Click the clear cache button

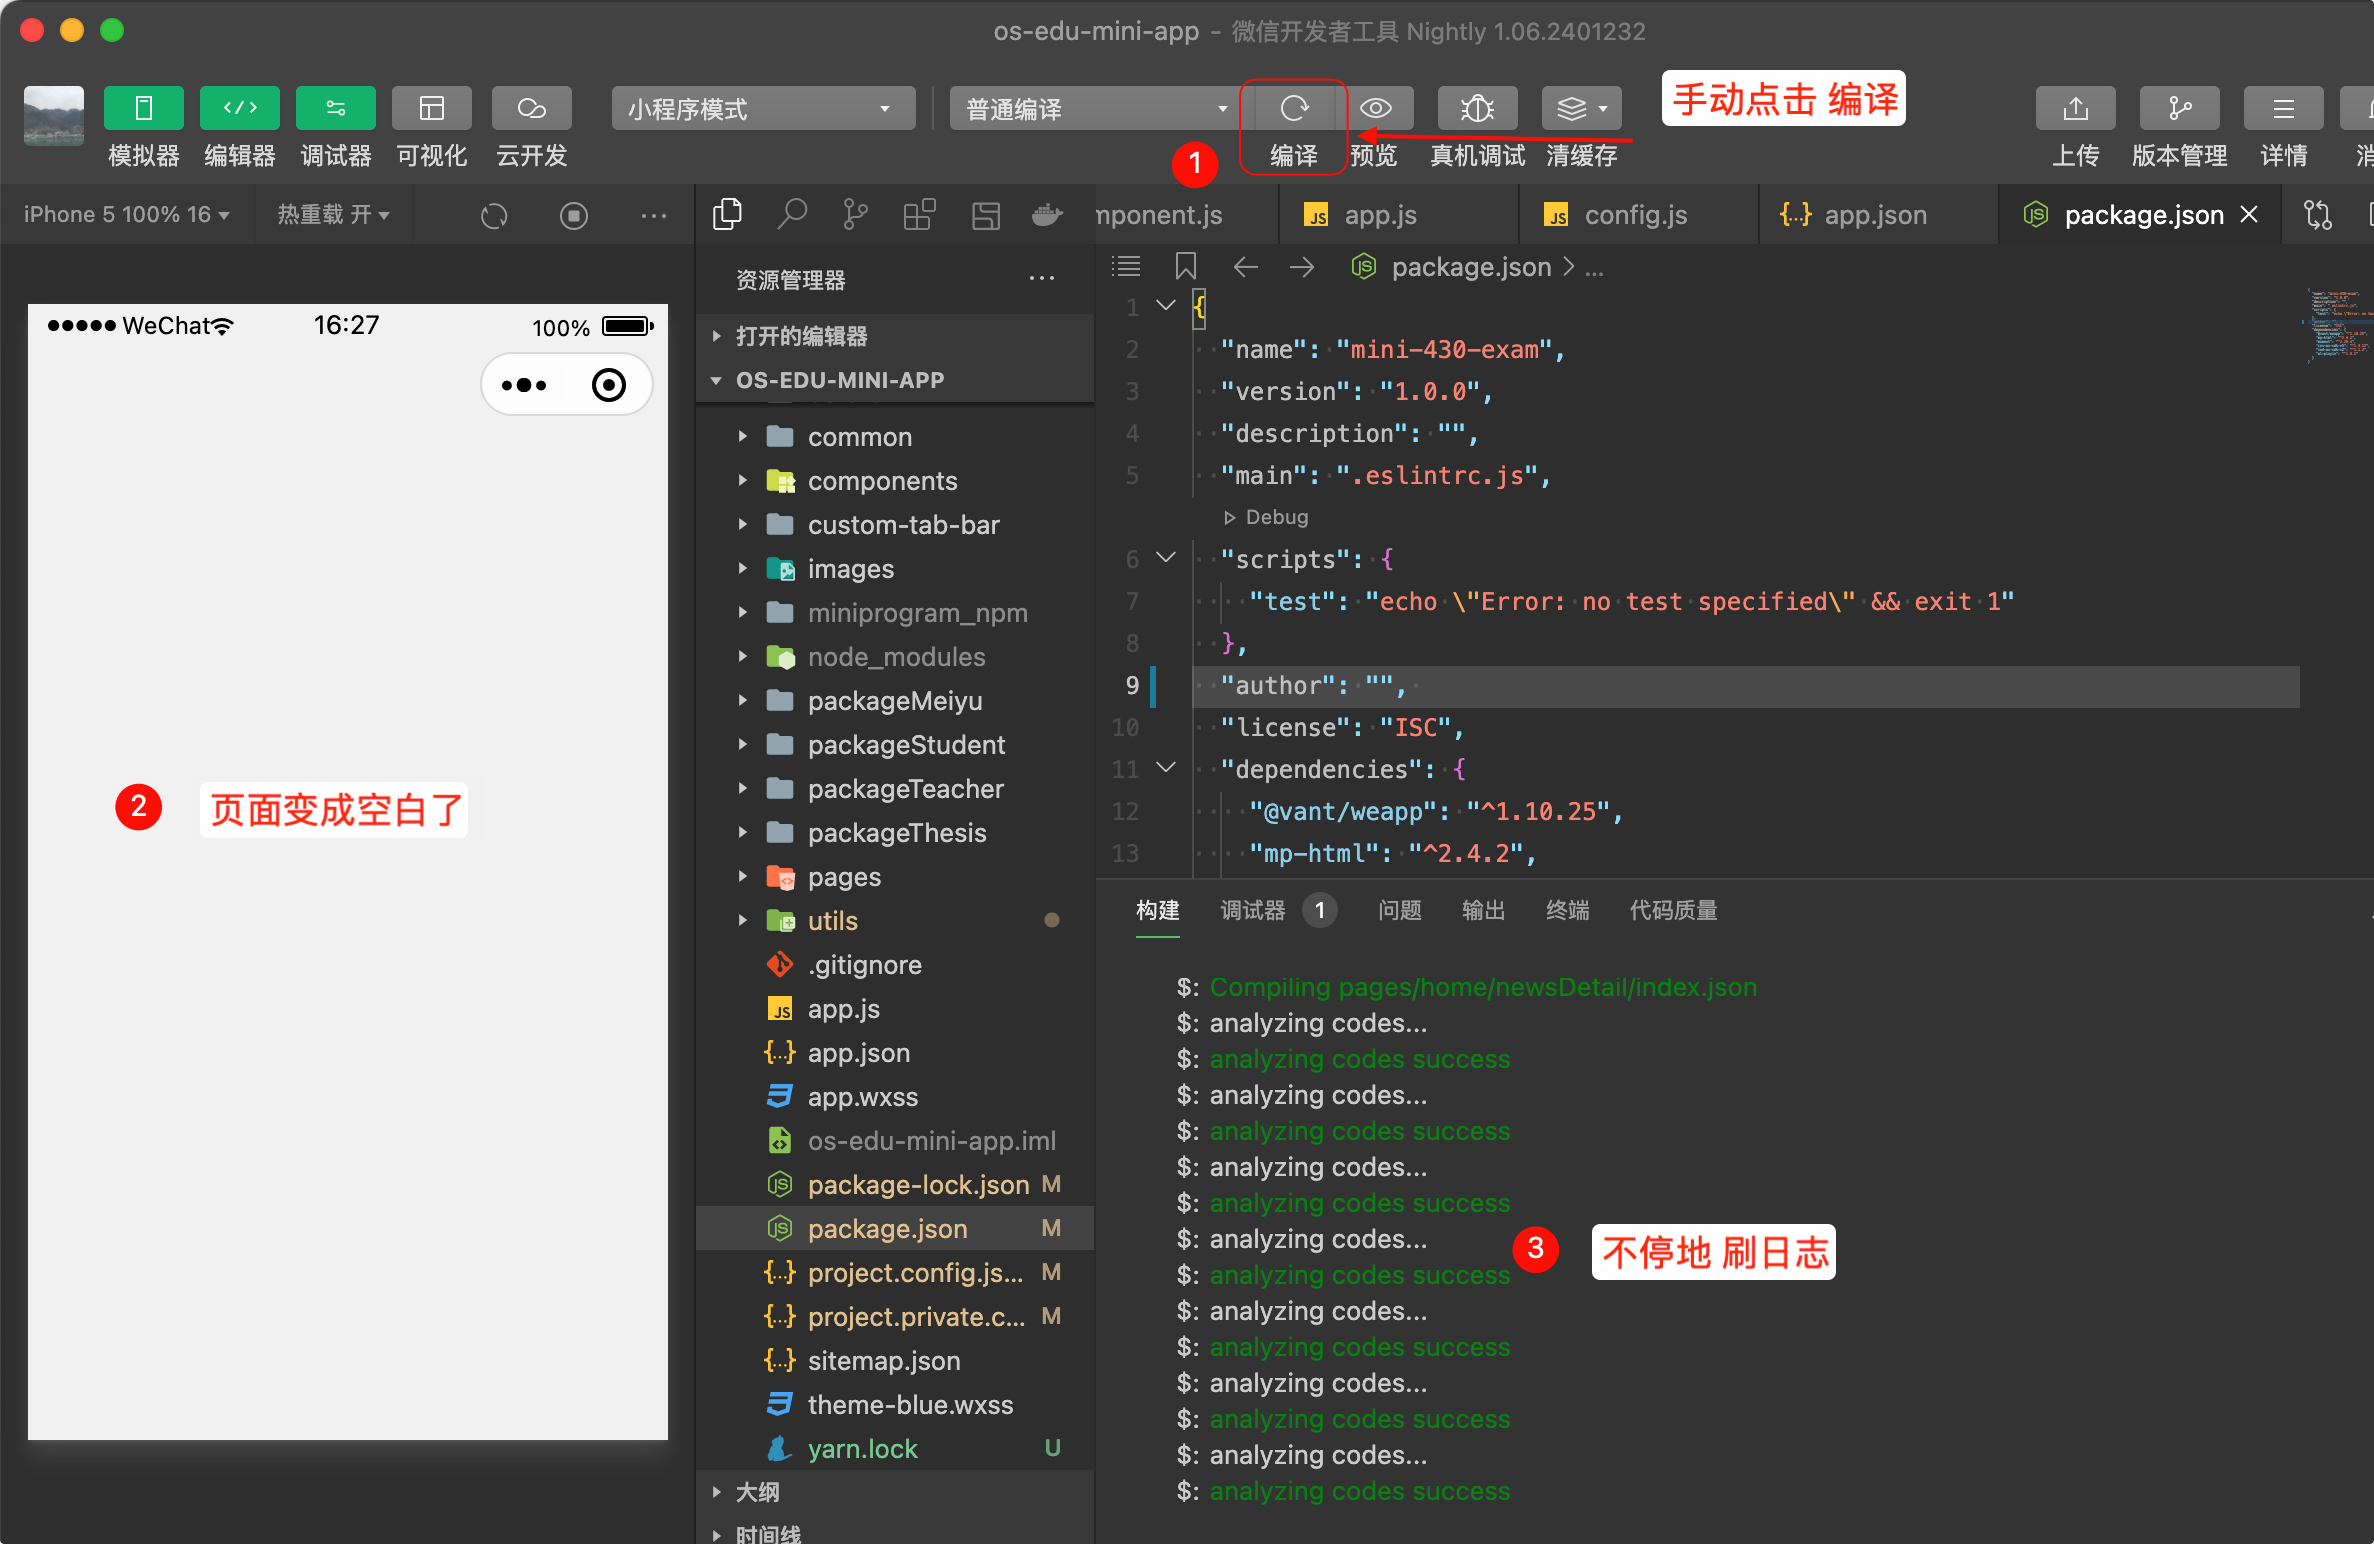coord(1581,109)
